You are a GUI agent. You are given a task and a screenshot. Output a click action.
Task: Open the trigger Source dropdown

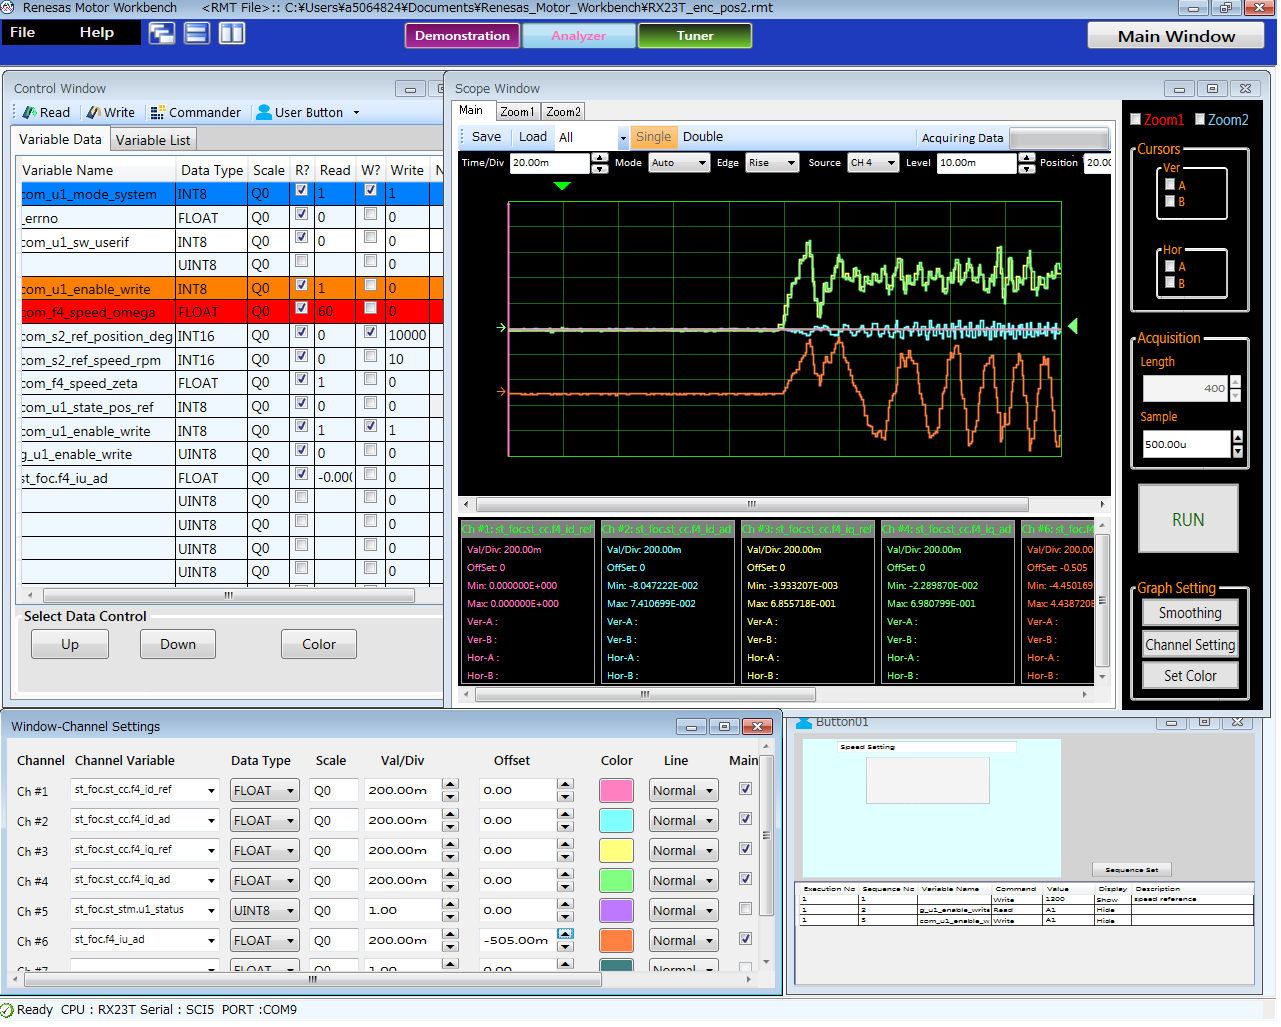[873, 163]
